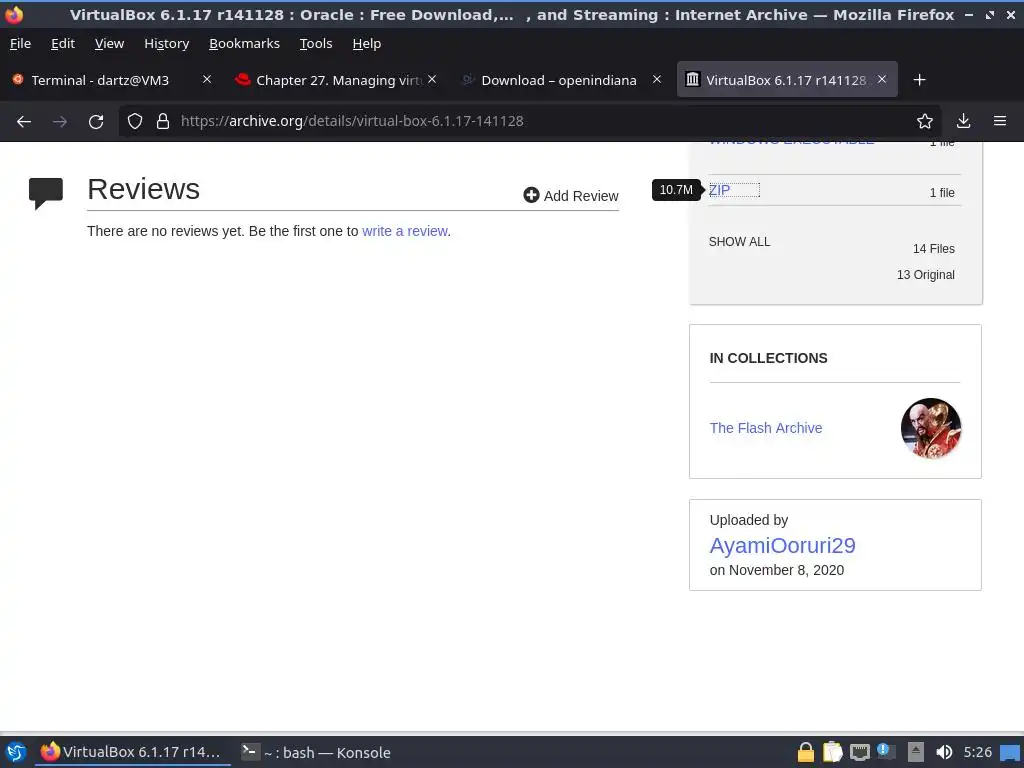The image size is (1024, 768).
Task: Go back to the previous page
Action: pos(24,121)
